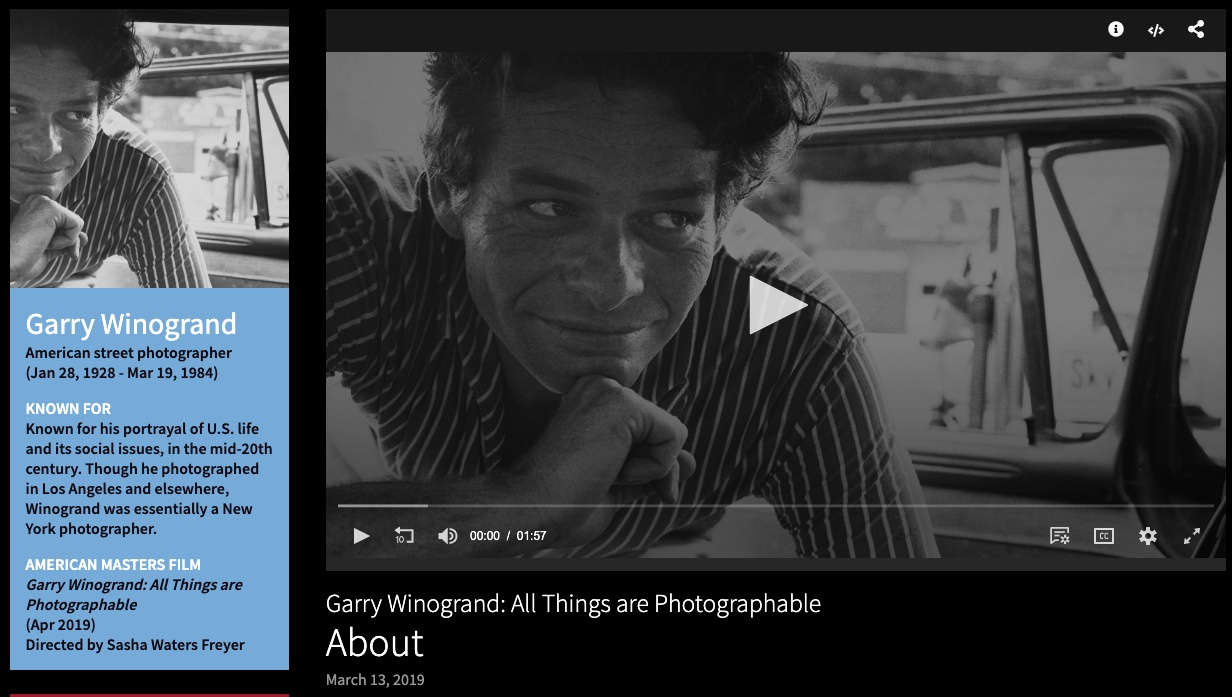This screenshot has width=1232, height=697.
Task: Open the video information panel
Action: (x=1114, y=30)
